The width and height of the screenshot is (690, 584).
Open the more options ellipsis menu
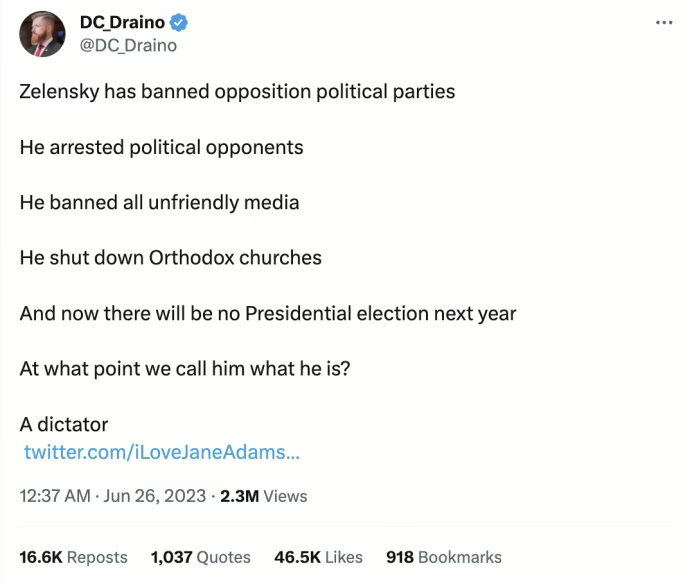[664, 22]
